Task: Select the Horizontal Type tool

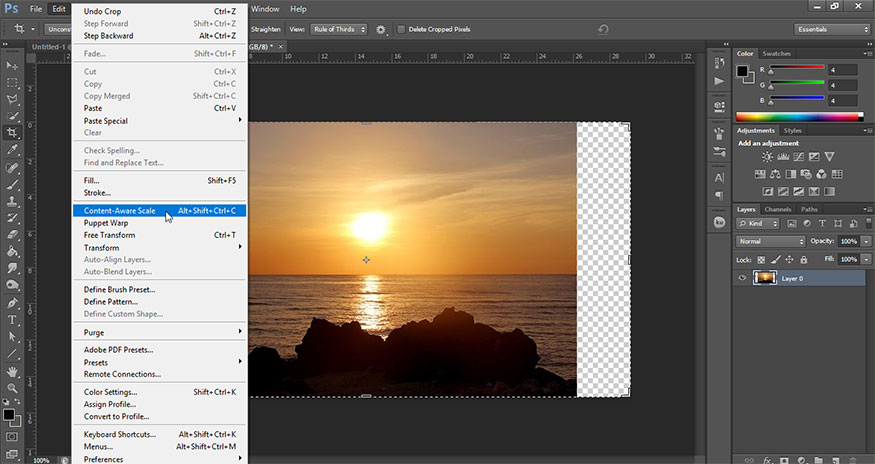Action: [x=13, y=320]
